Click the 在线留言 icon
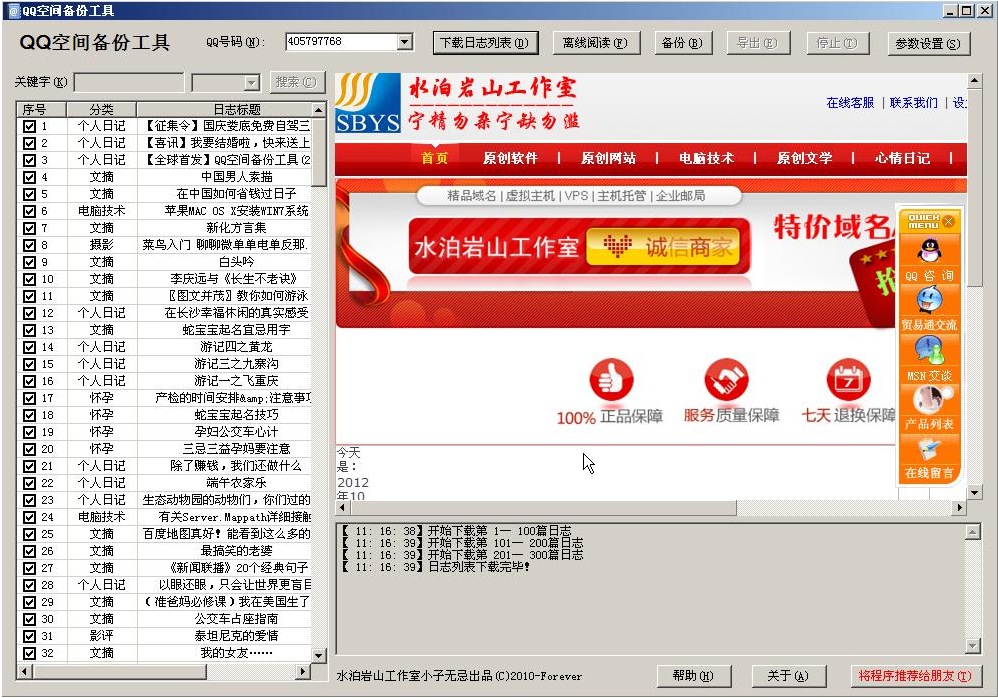Viewport: 998px width, 698px height. (929, 449)
